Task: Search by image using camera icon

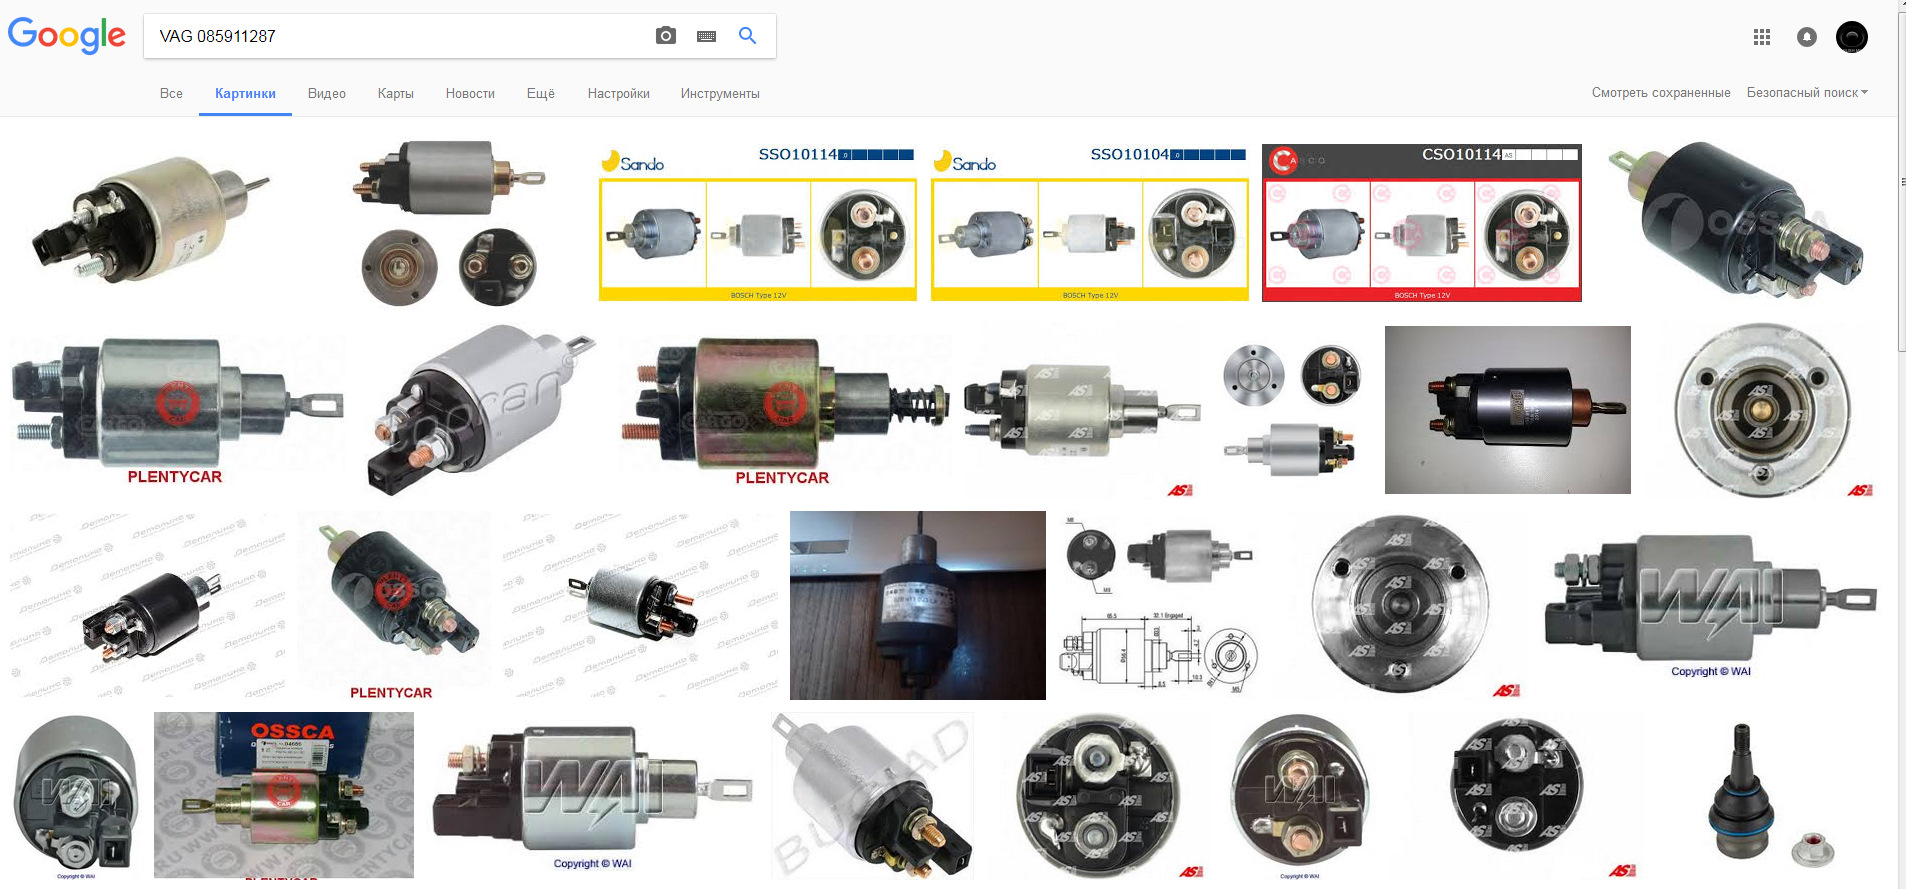Action: (x=666, y=36)
